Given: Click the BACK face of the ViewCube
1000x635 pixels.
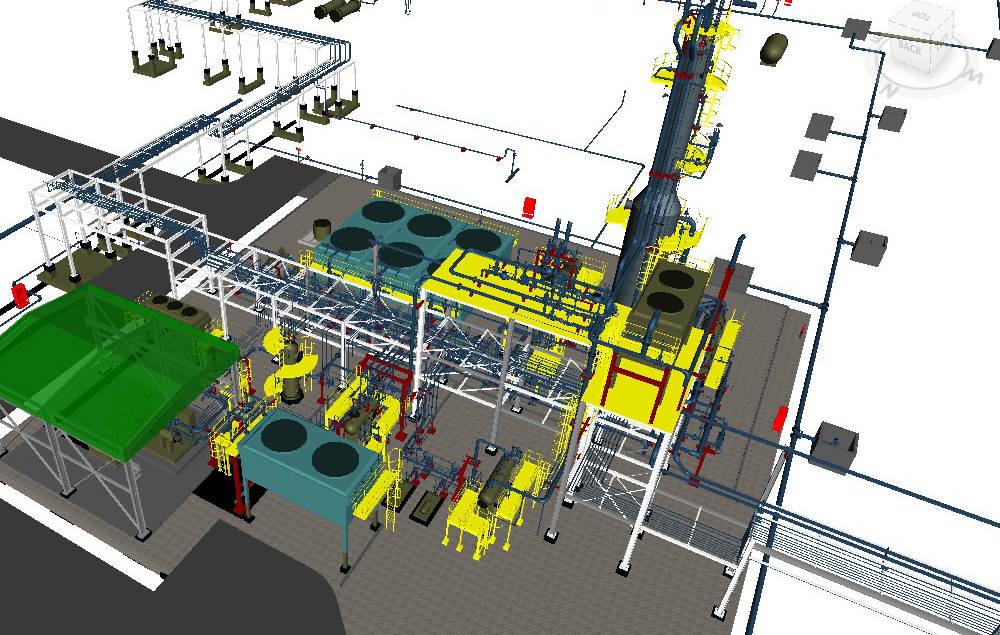Looking at the screenshot, I should point(910,46).
